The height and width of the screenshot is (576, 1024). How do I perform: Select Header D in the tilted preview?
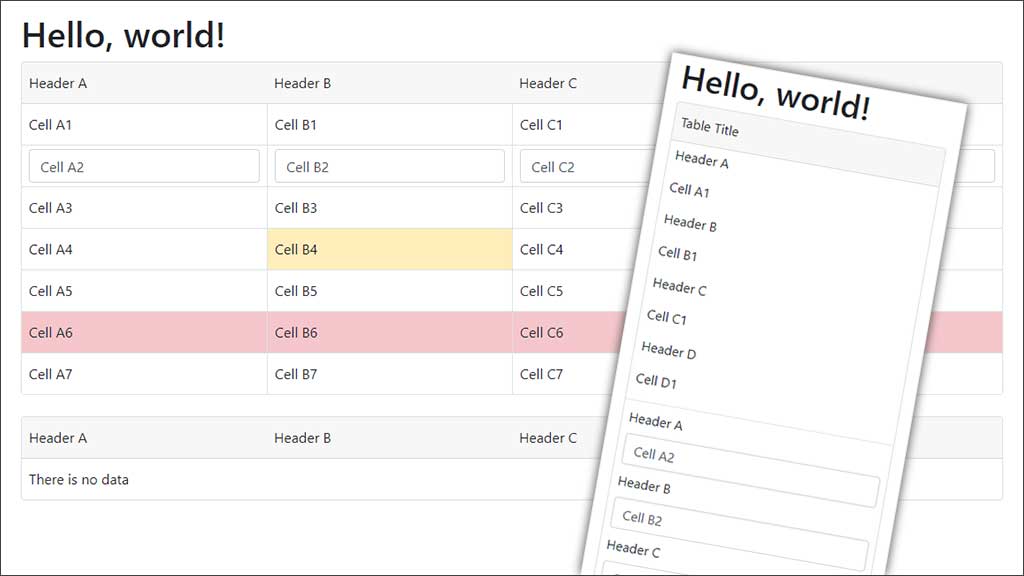tap(667, 352)
